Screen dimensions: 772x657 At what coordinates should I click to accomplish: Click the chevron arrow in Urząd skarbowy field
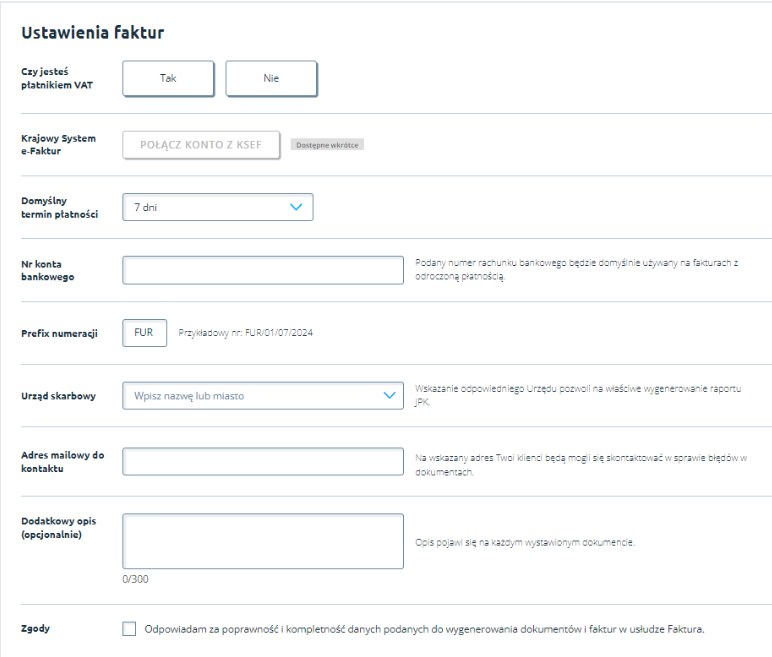[389, 396]
